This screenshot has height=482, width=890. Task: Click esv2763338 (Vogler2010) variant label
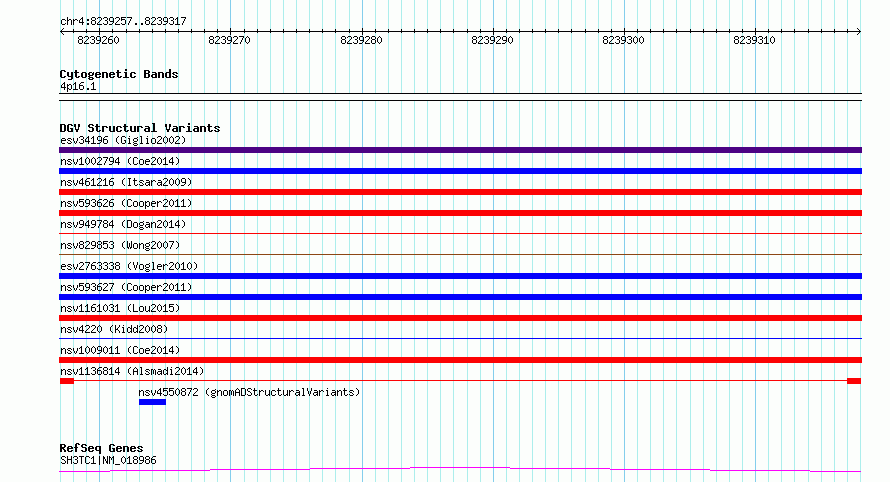129,266
